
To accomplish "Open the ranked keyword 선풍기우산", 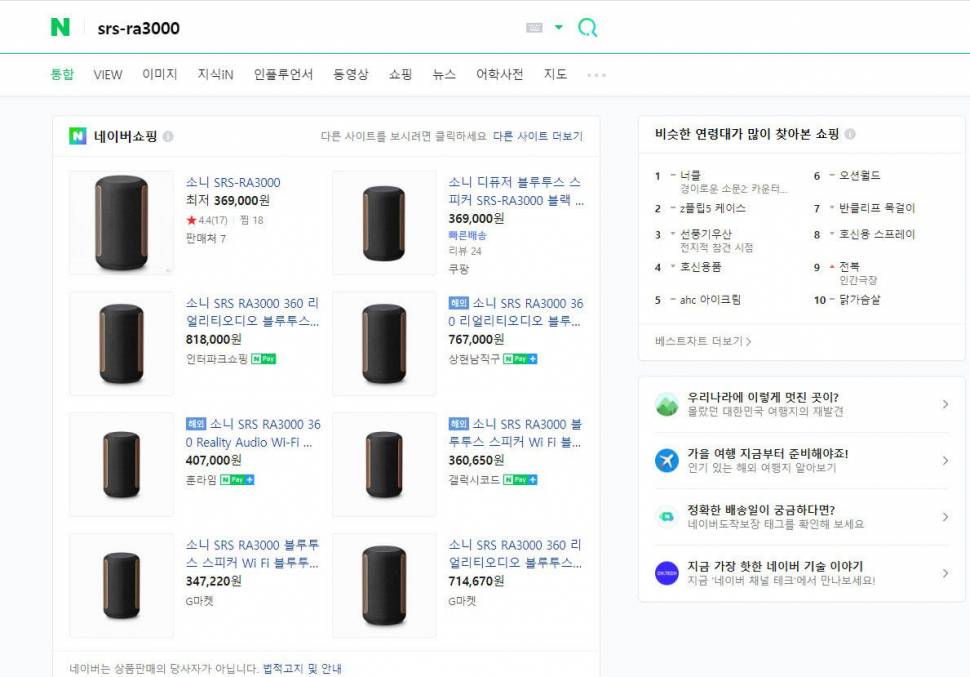I will [705, 234].
